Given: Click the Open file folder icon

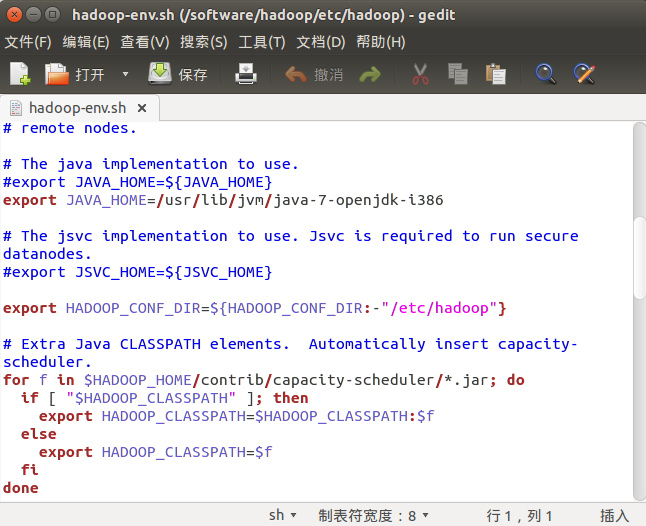Looking at the screenshot, I should (x=57, y=74).
